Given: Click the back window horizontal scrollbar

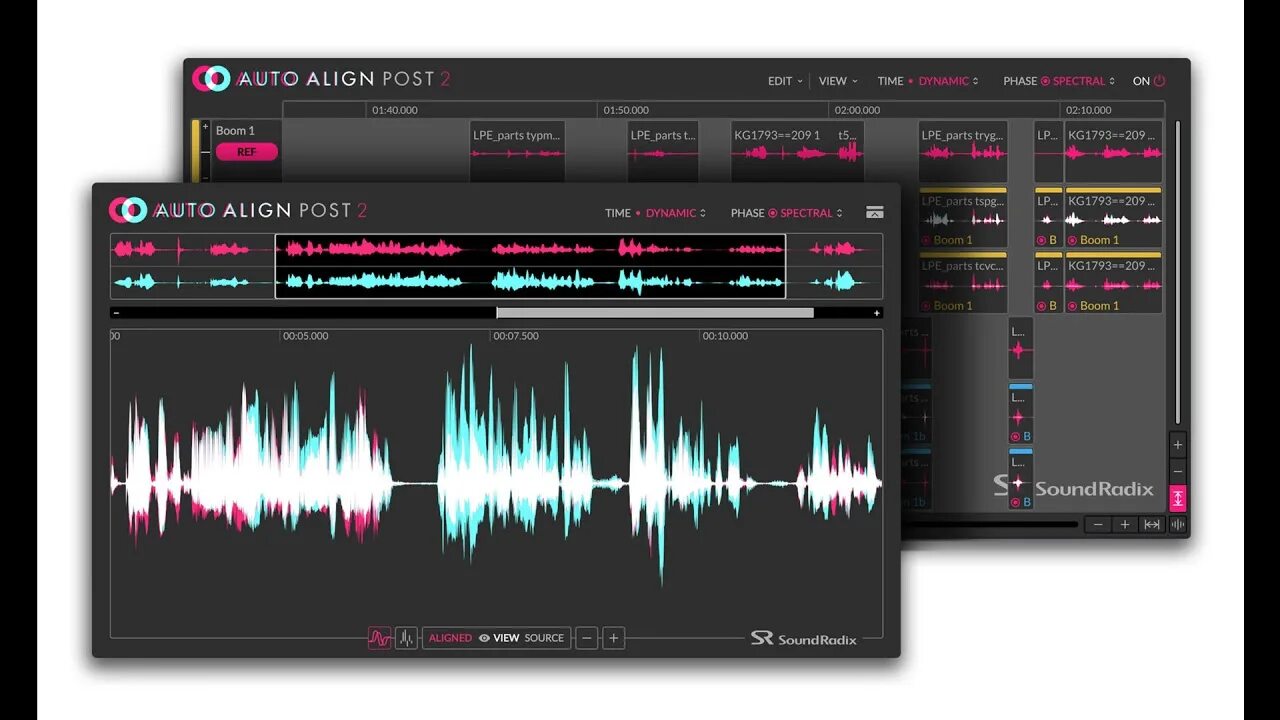Looking at the screenshot, I should tap(990, 524).
